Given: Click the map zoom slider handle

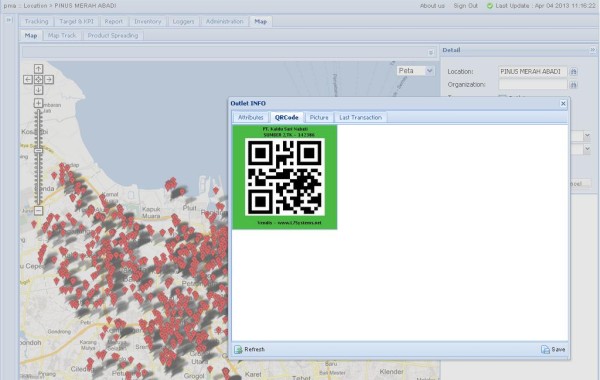Looking at the screenshot, I should pyautogui.click(x=38, y=151).
